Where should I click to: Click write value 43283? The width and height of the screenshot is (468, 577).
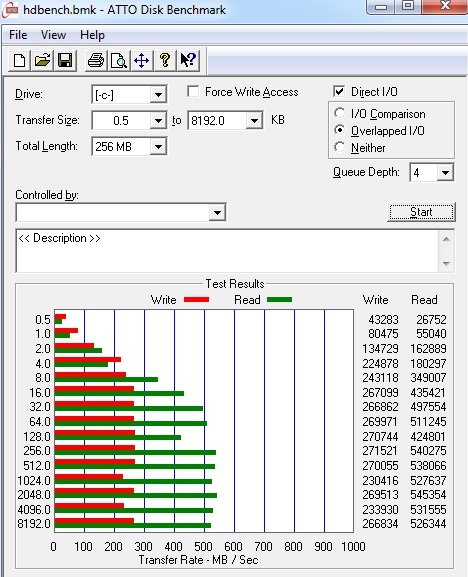click(383, 319)
